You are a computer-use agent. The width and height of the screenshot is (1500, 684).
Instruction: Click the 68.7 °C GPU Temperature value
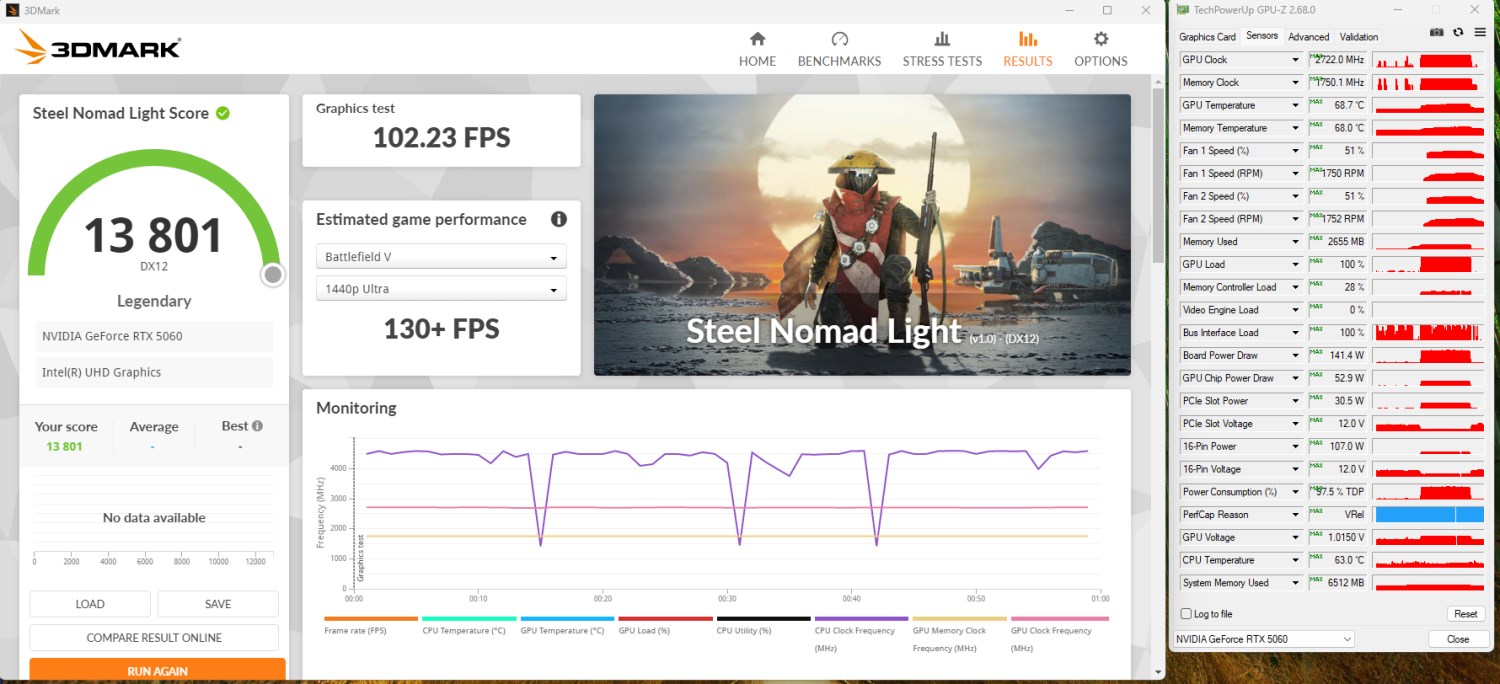[1337, 105]
